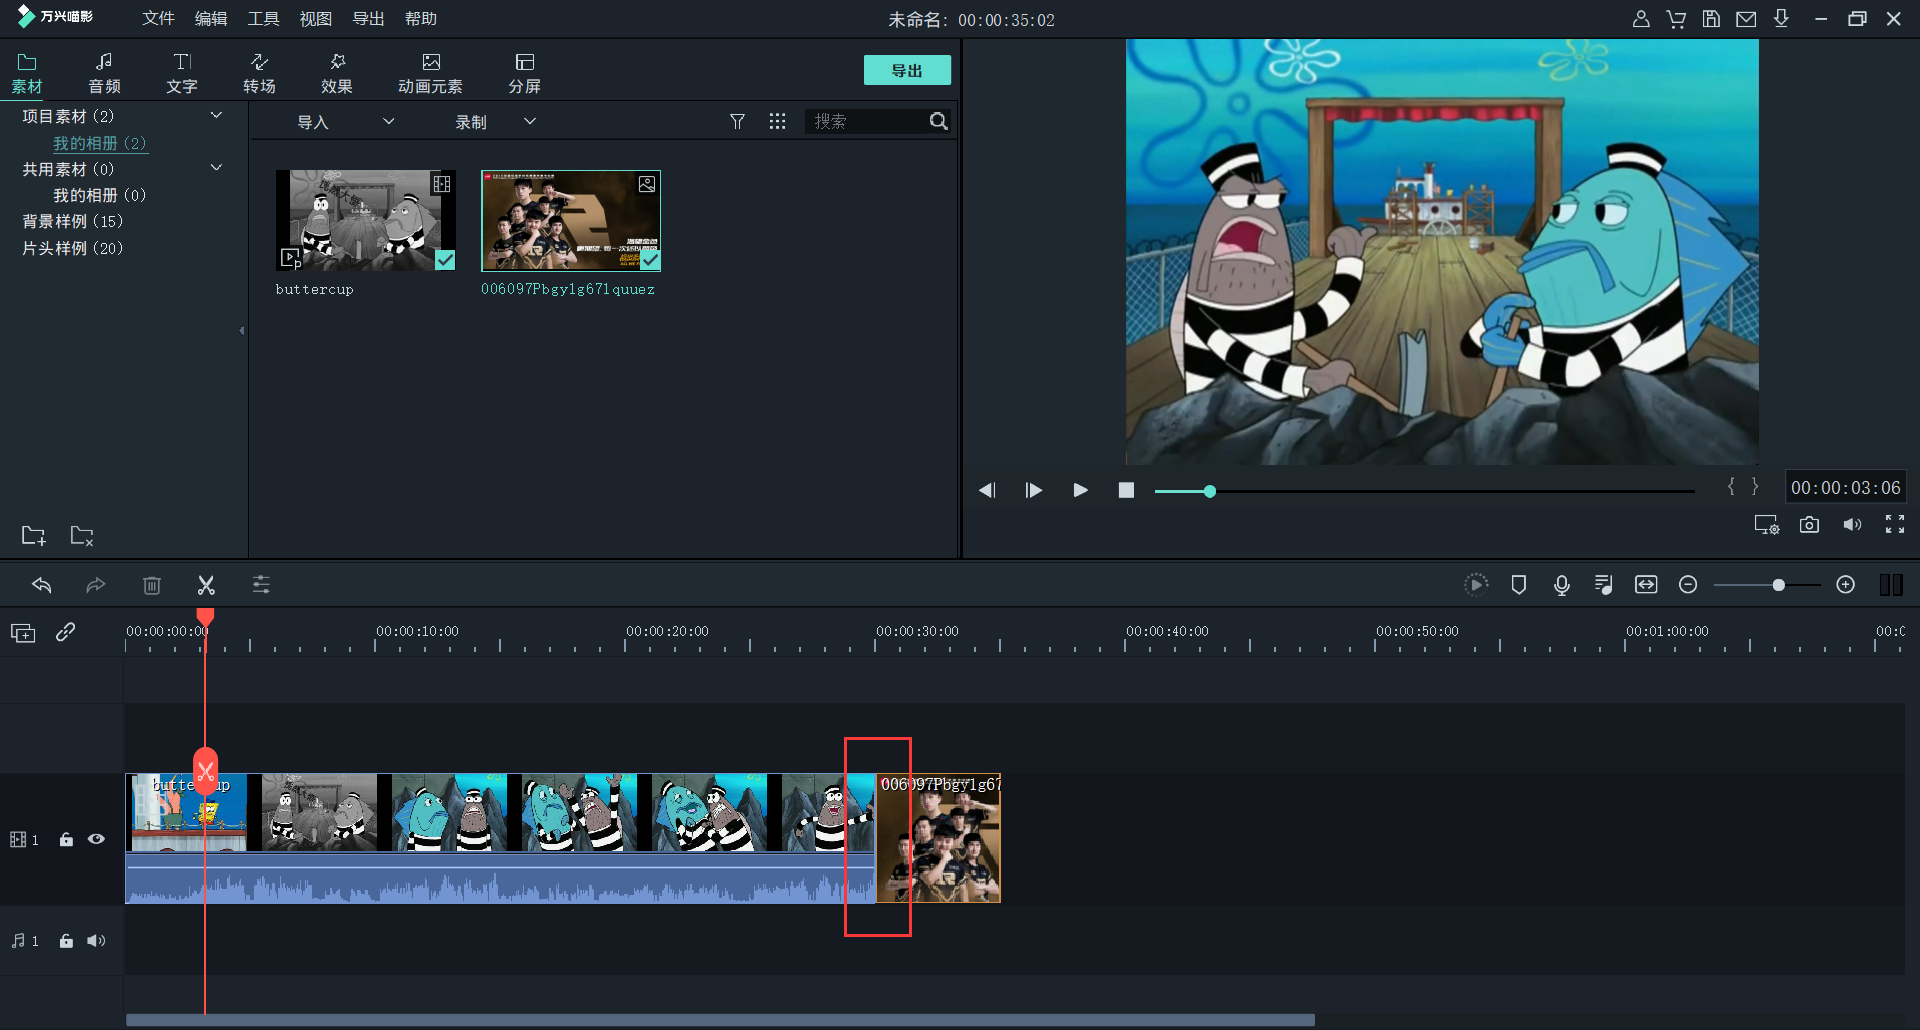
Task: Select the buttercup video thumbnail
Action: coord(365,220)
